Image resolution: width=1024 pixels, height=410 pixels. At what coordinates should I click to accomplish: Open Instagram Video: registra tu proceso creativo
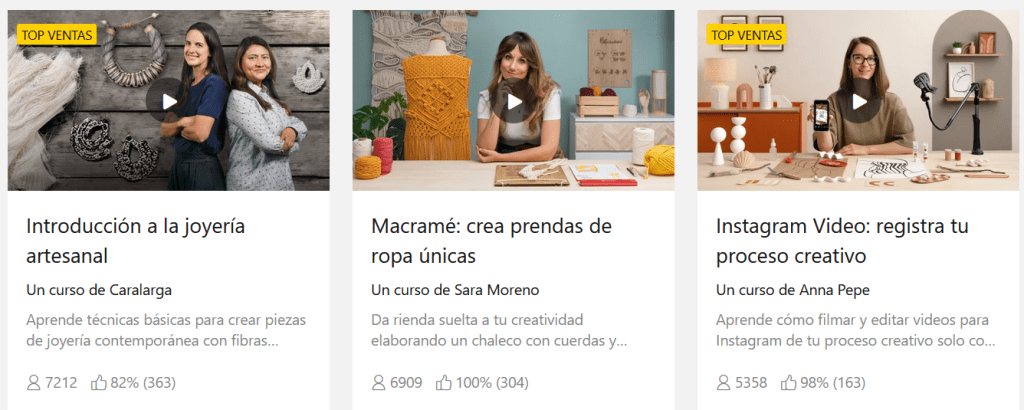842,241
